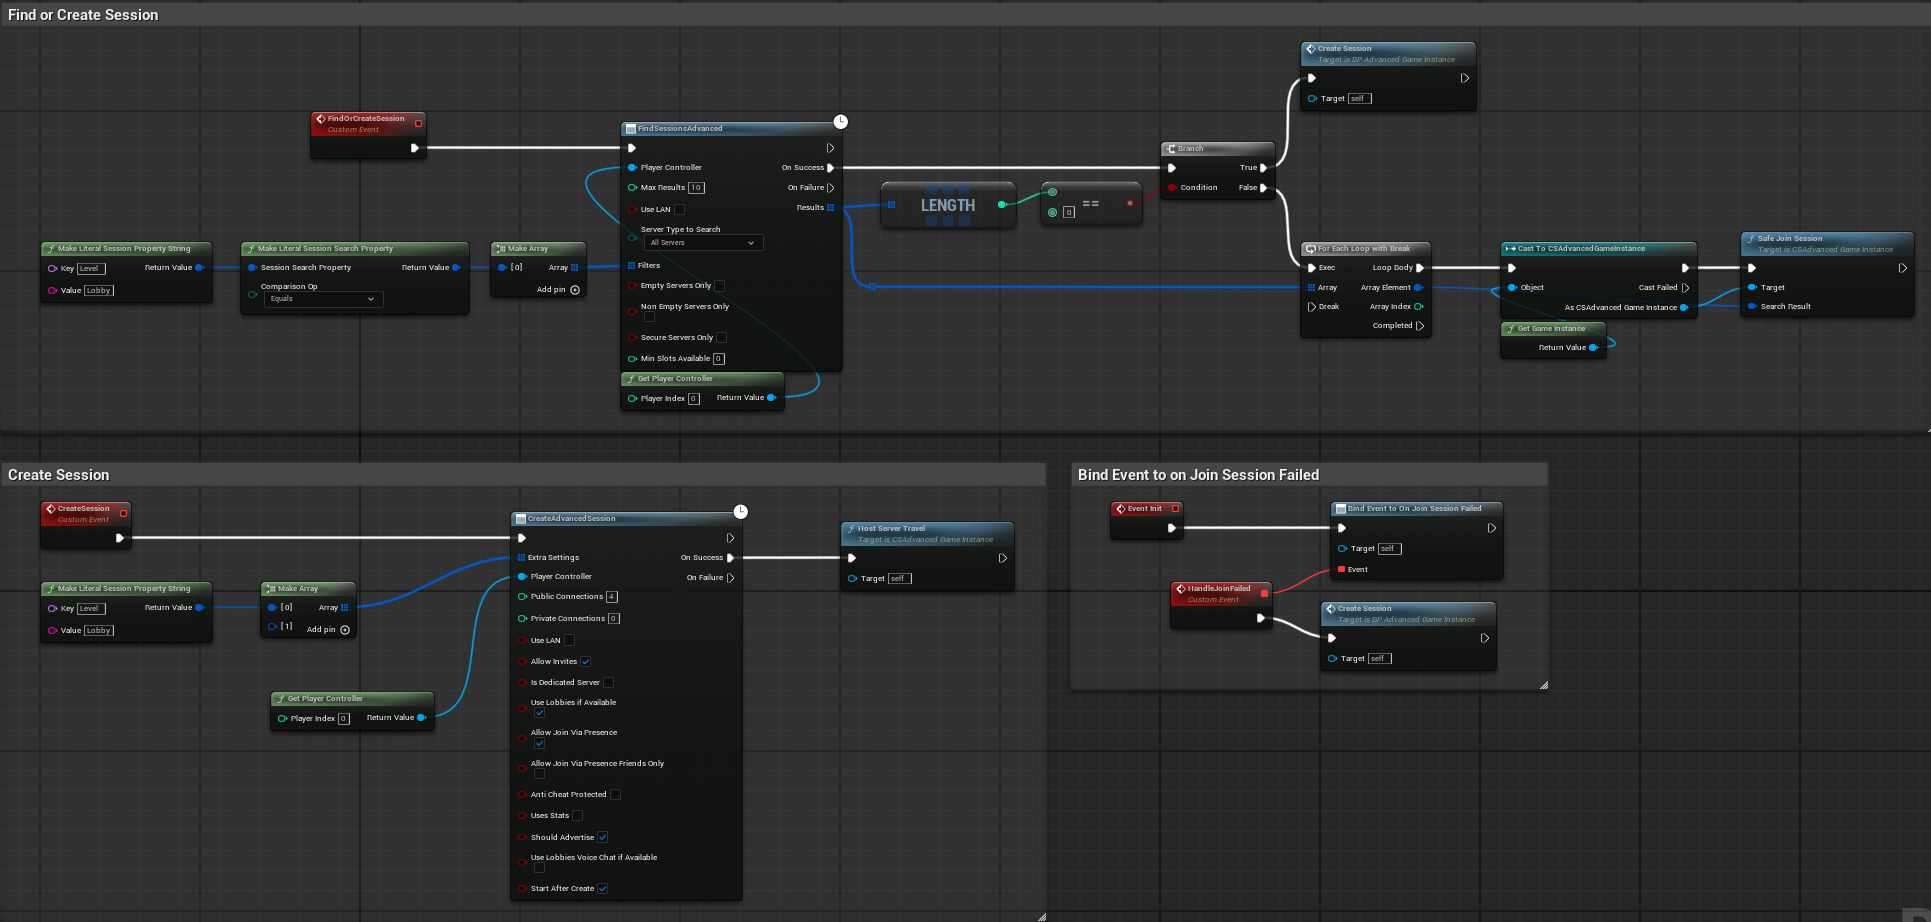This screenshot has width=1931, height=922.
Task: Click Add pin on the upper Make Array
Action: pyautogui.click(x=558, y=290)
